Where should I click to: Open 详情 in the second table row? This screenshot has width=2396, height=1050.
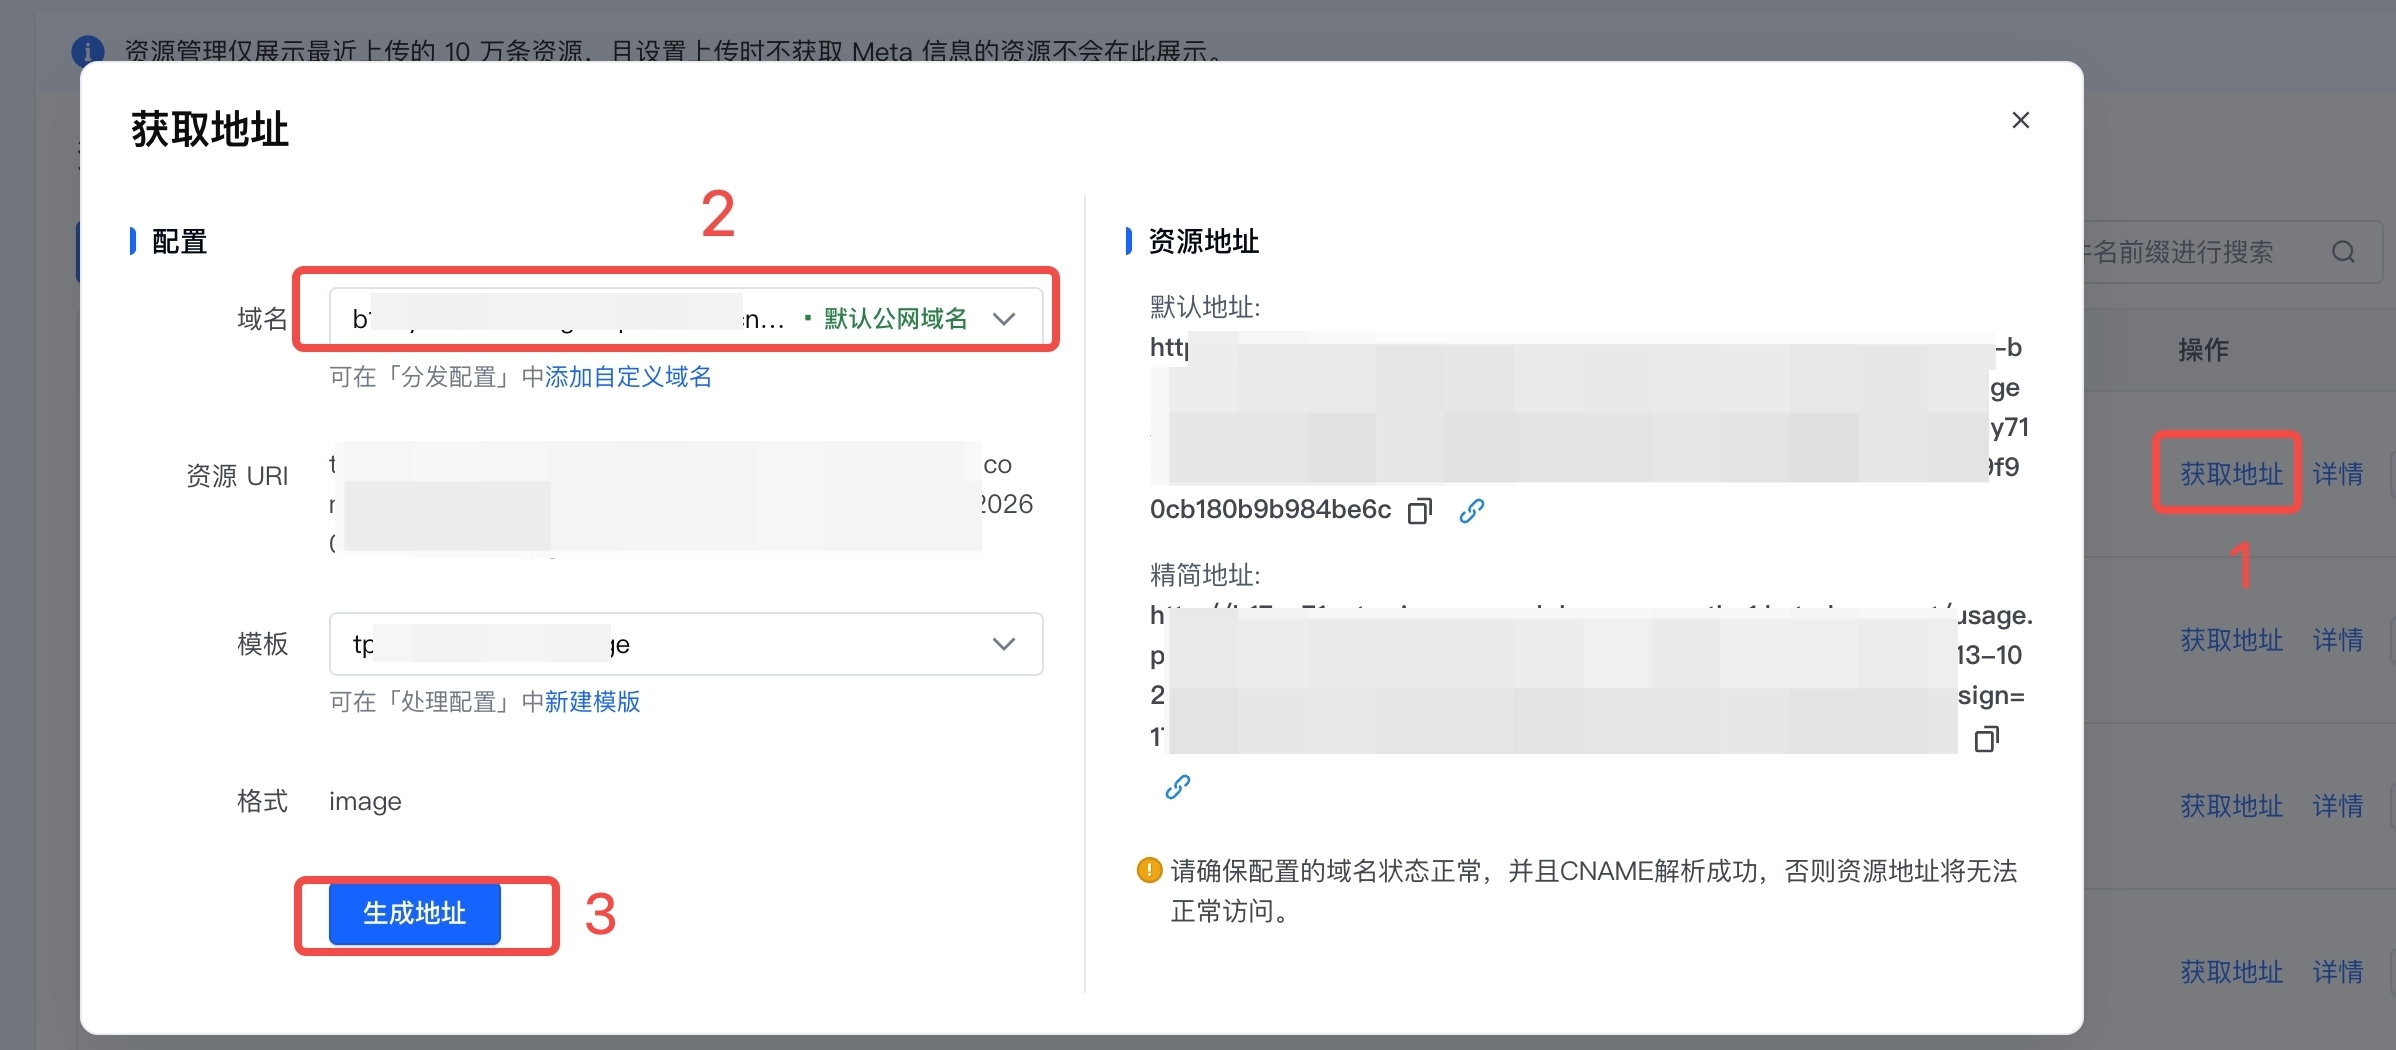click(2338, 639)
